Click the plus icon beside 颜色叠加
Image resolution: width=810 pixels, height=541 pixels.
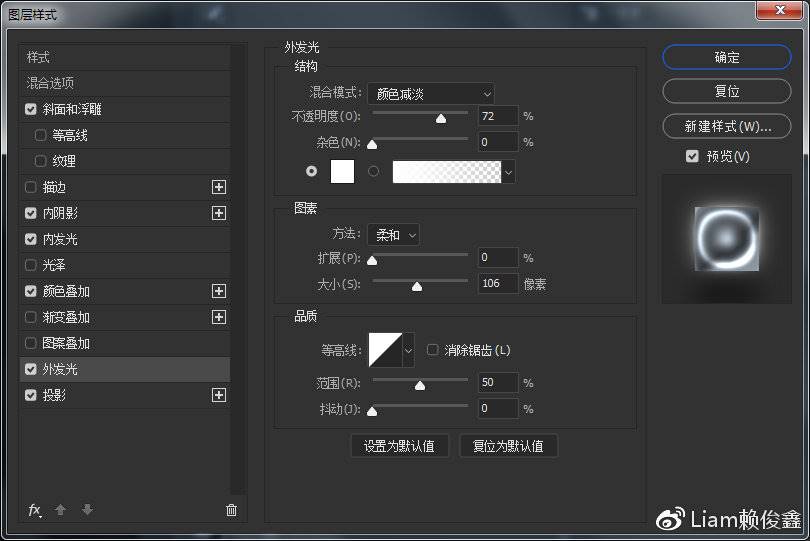point(219,291)
